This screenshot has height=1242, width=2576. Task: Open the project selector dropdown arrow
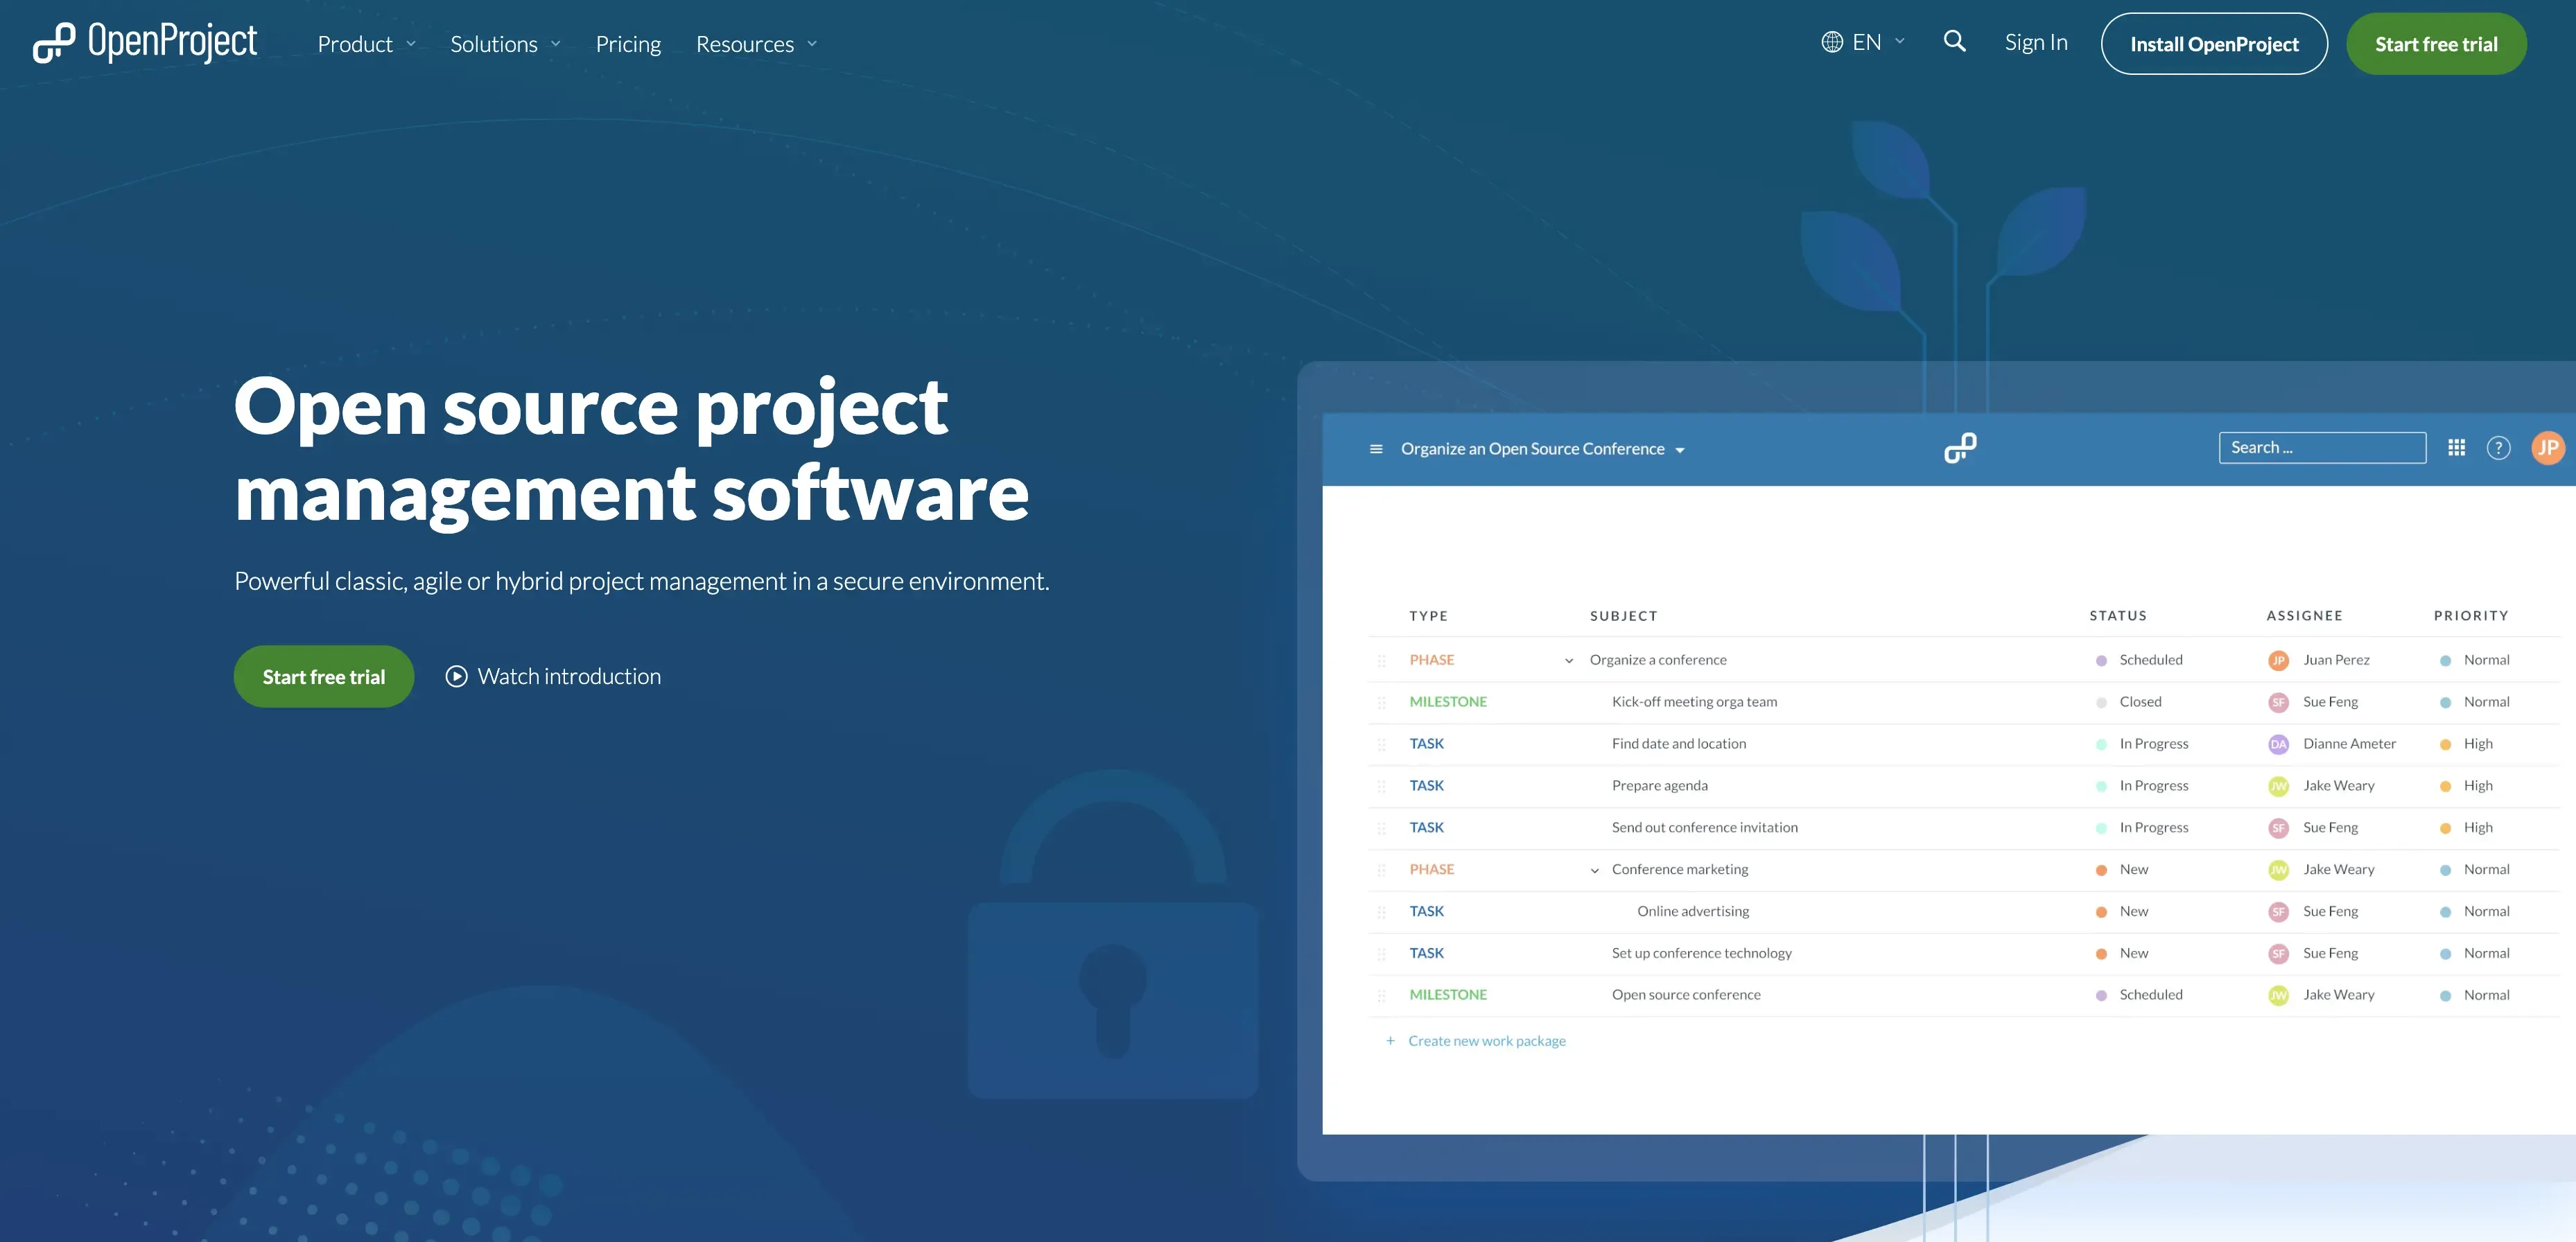pyautogui.click(x=1680, y=450)
